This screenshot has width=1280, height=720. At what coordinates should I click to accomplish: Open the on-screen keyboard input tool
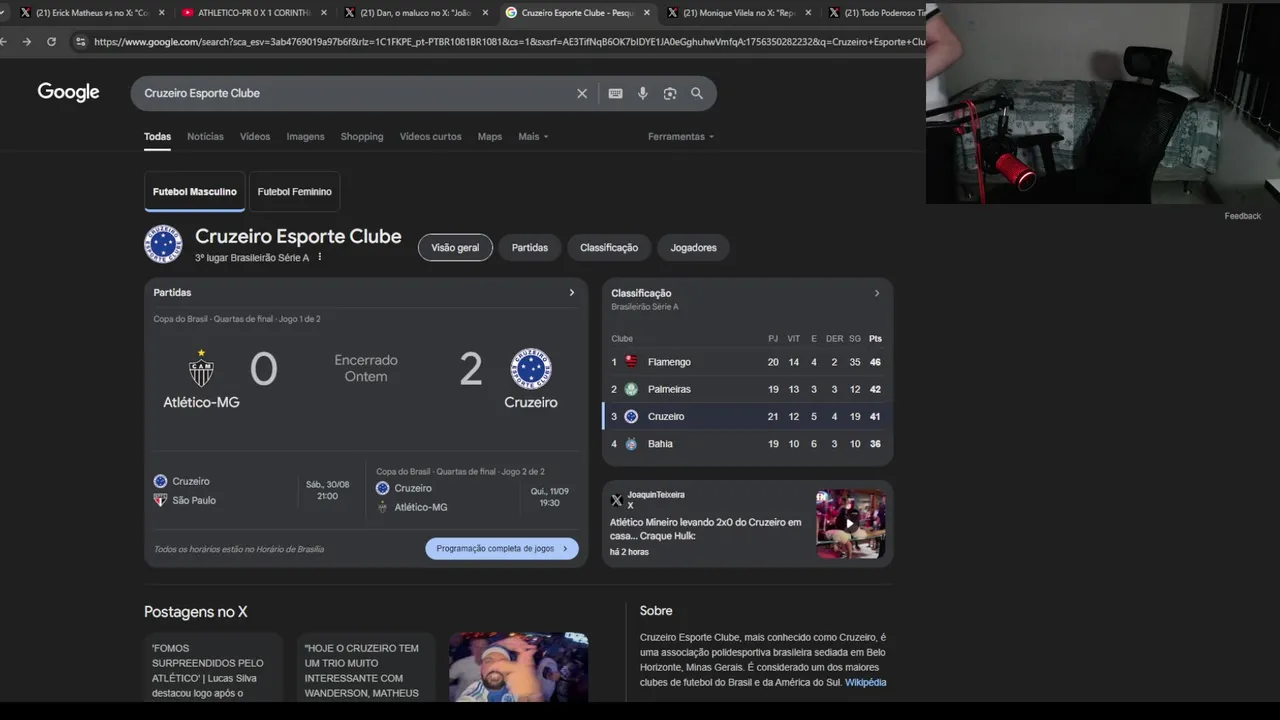coord(615,93)
